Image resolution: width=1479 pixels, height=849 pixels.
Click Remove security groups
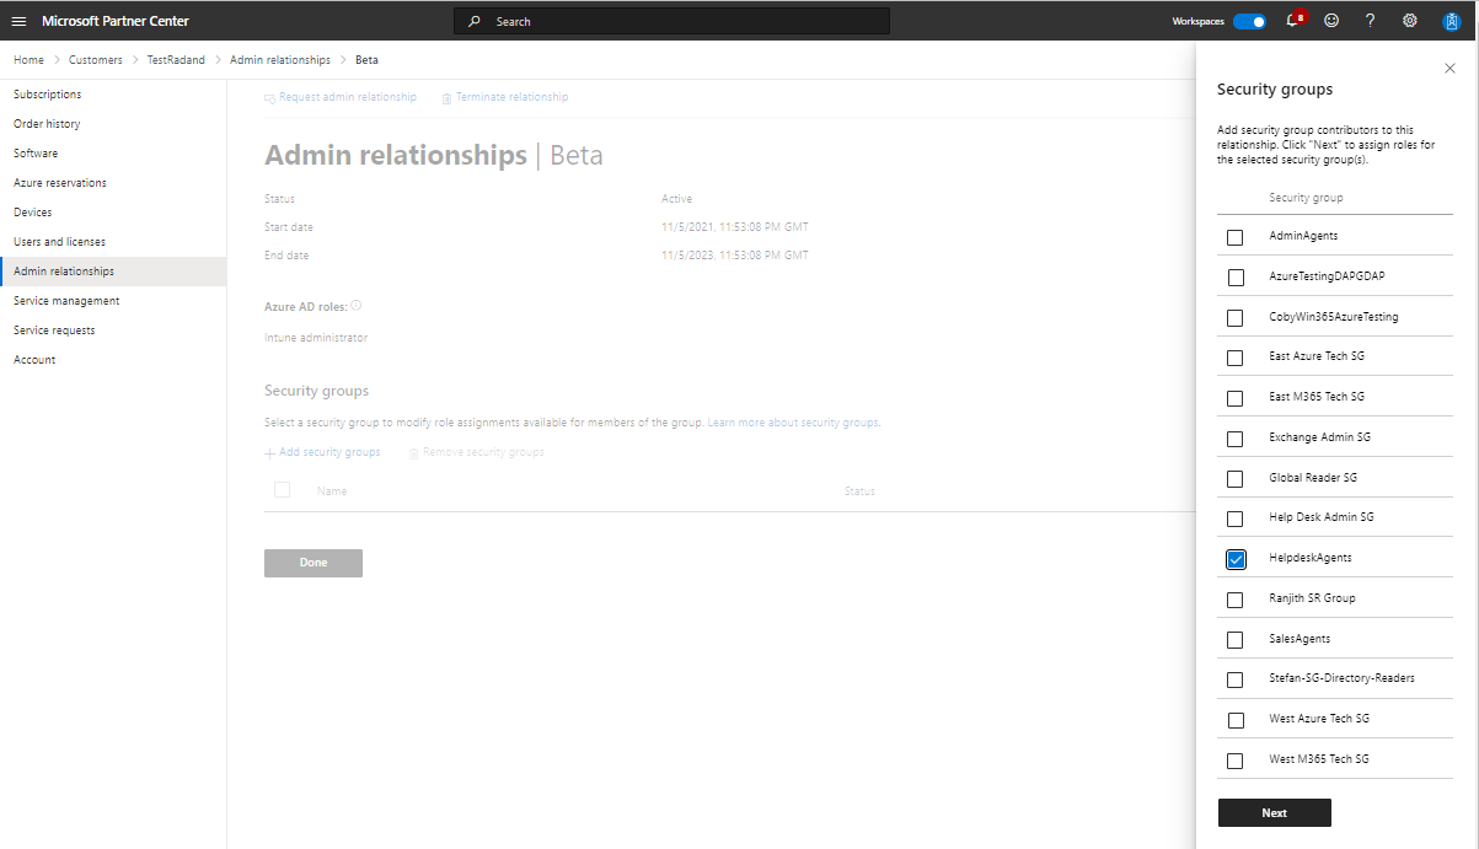(483, 452)
